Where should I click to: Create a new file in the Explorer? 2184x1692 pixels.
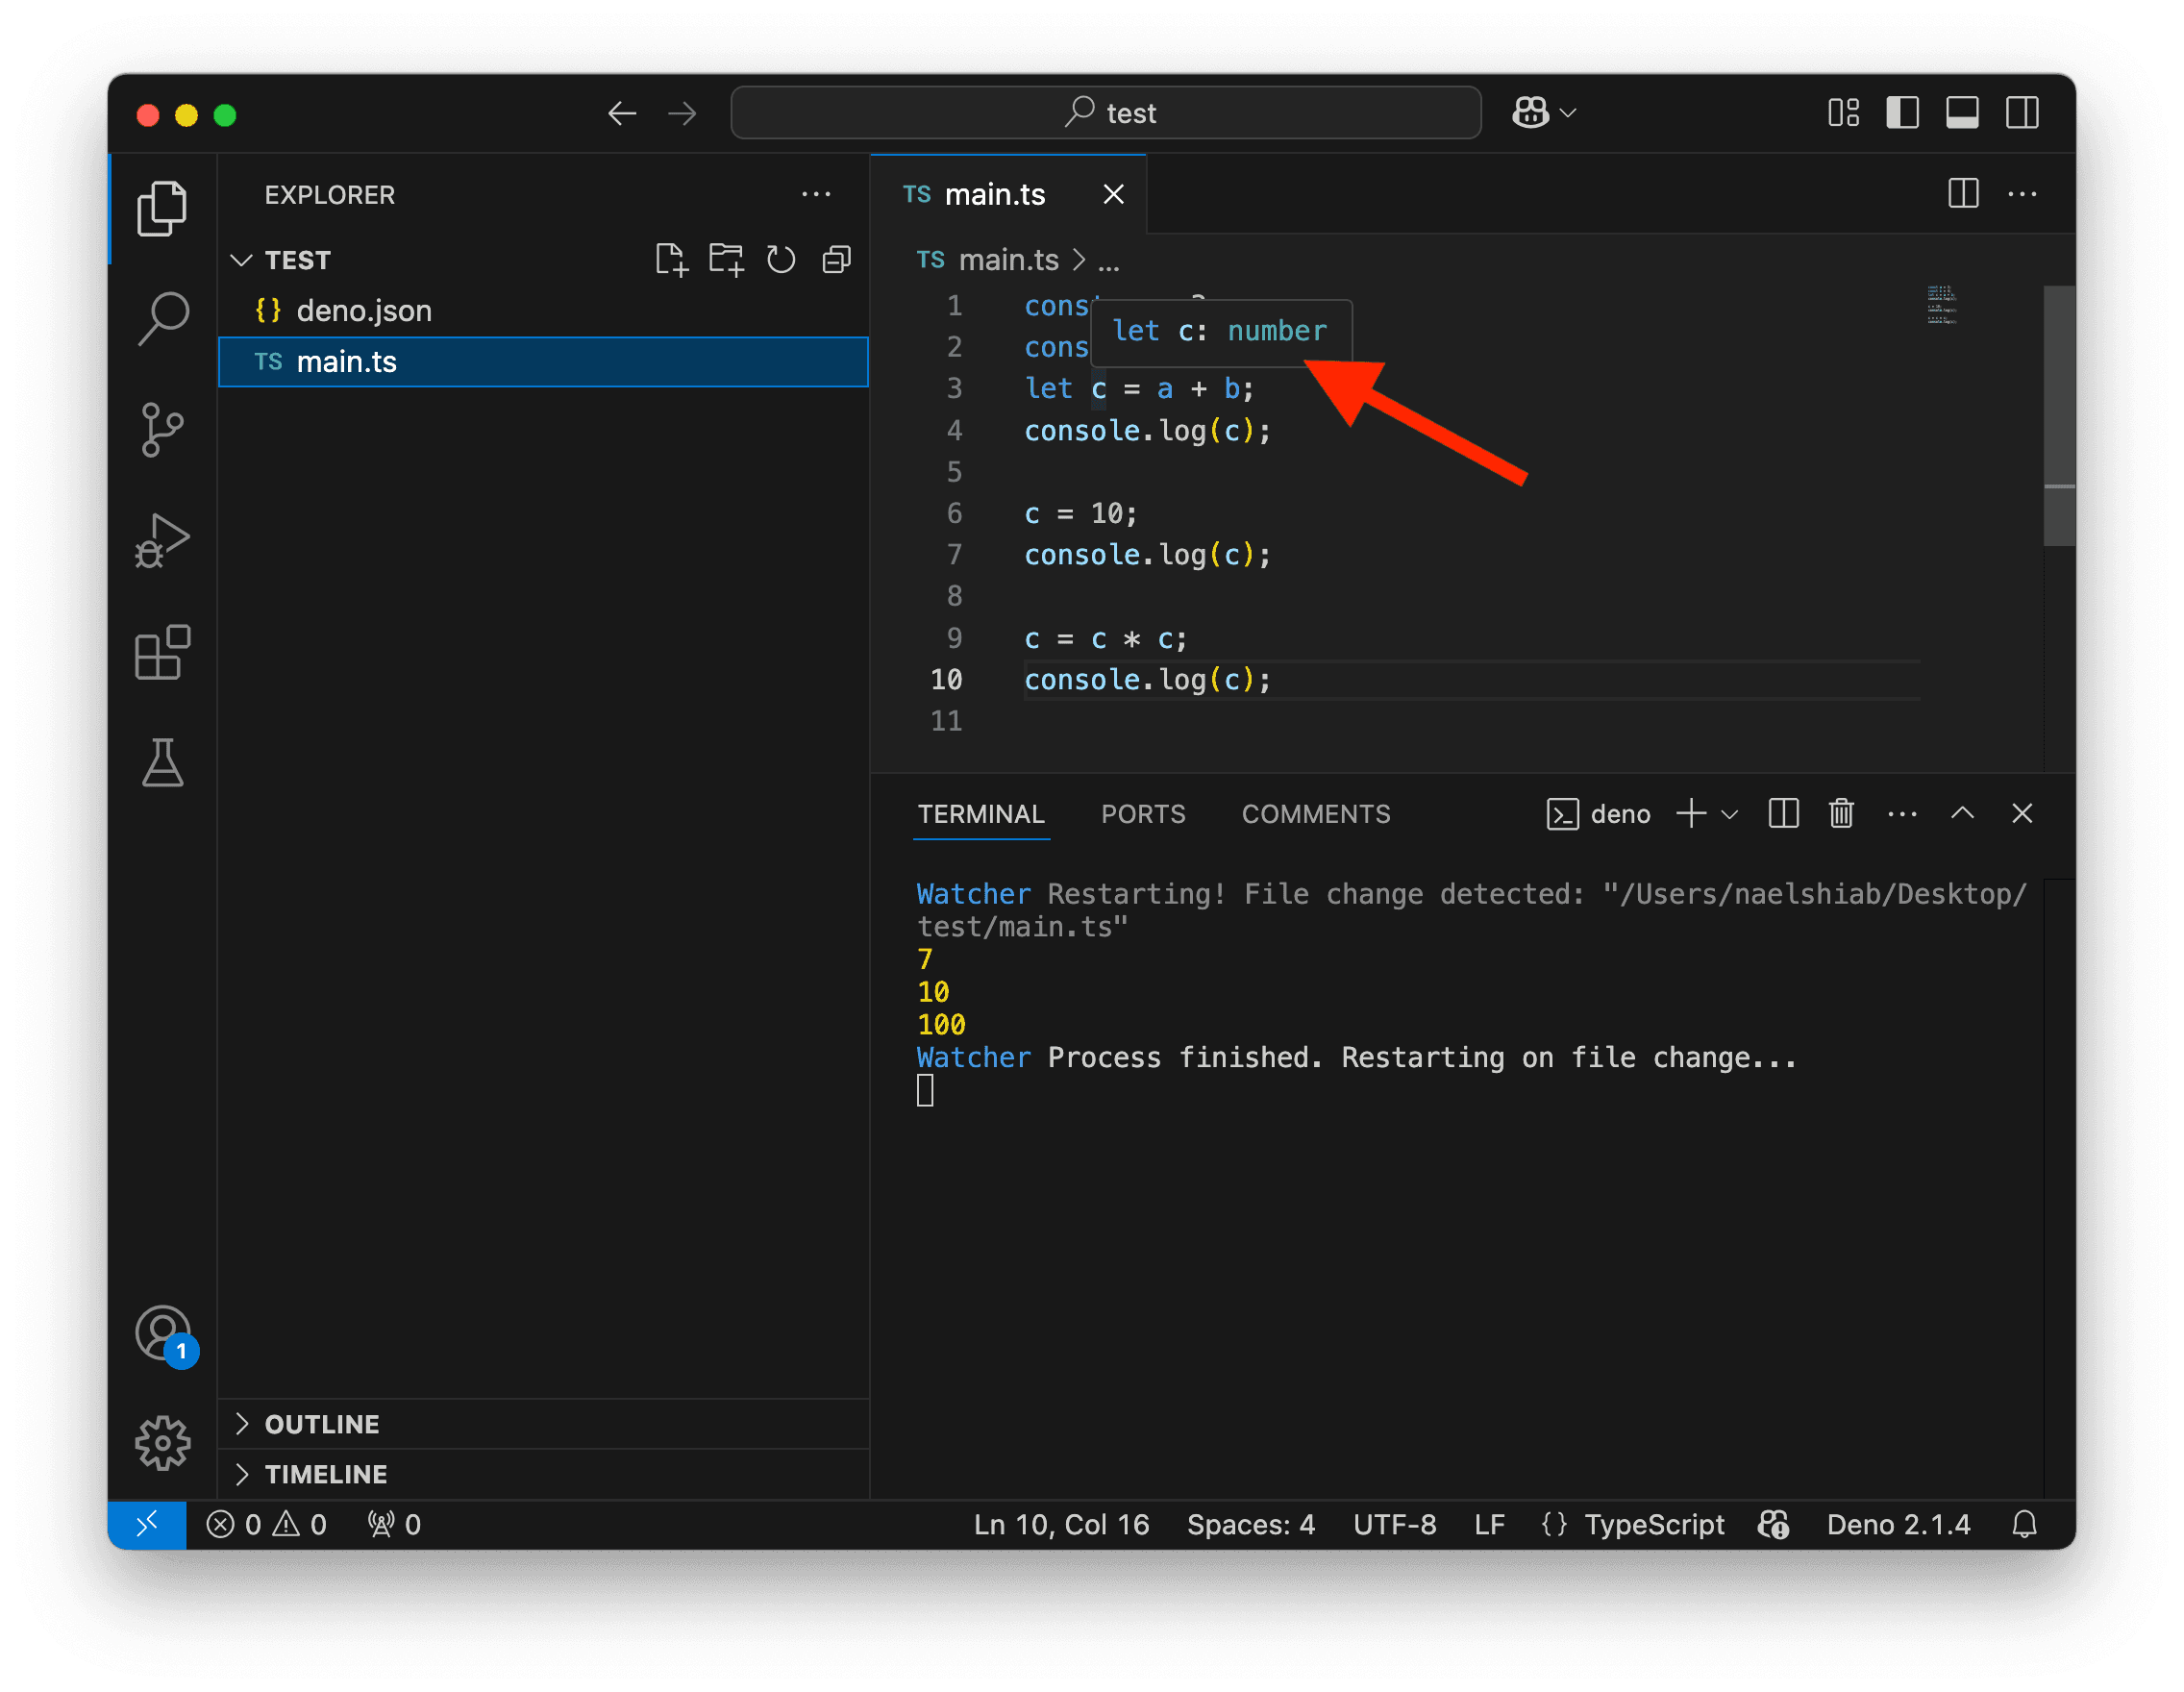671,259
